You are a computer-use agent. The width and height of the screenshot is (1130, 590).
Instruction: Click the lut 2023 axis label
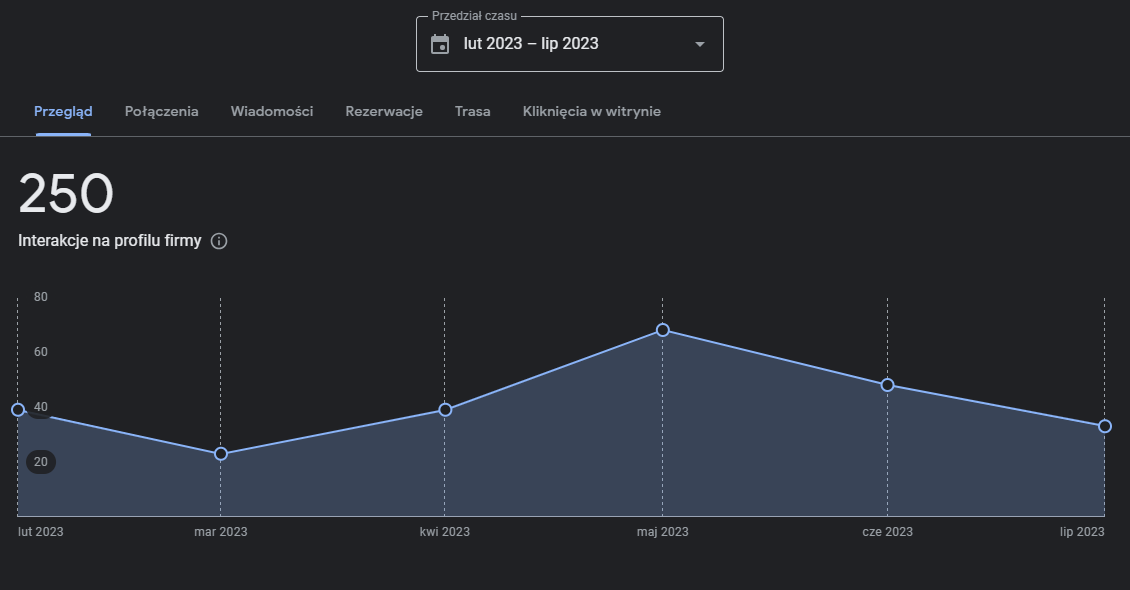[x=40, y=532]
